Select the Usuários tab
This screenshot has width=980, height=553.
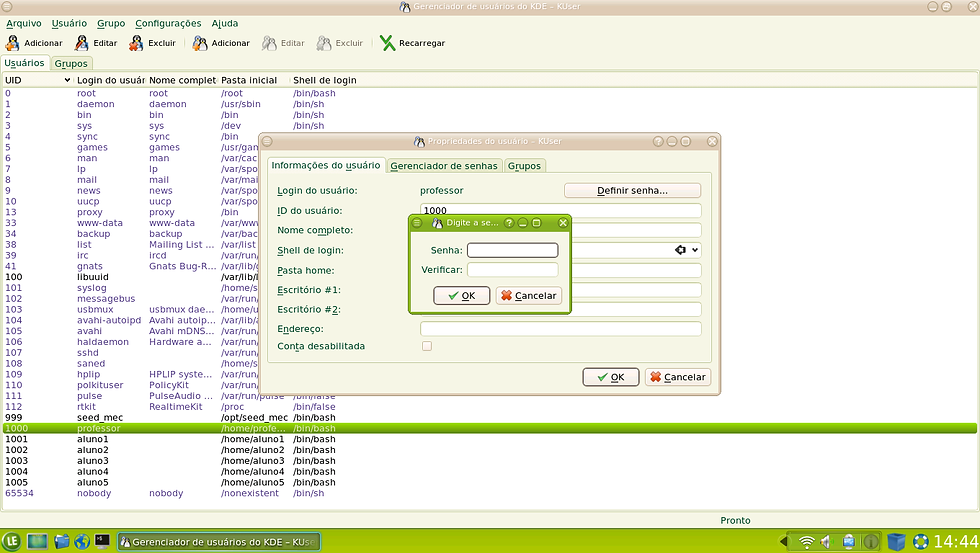click(24, 62)
